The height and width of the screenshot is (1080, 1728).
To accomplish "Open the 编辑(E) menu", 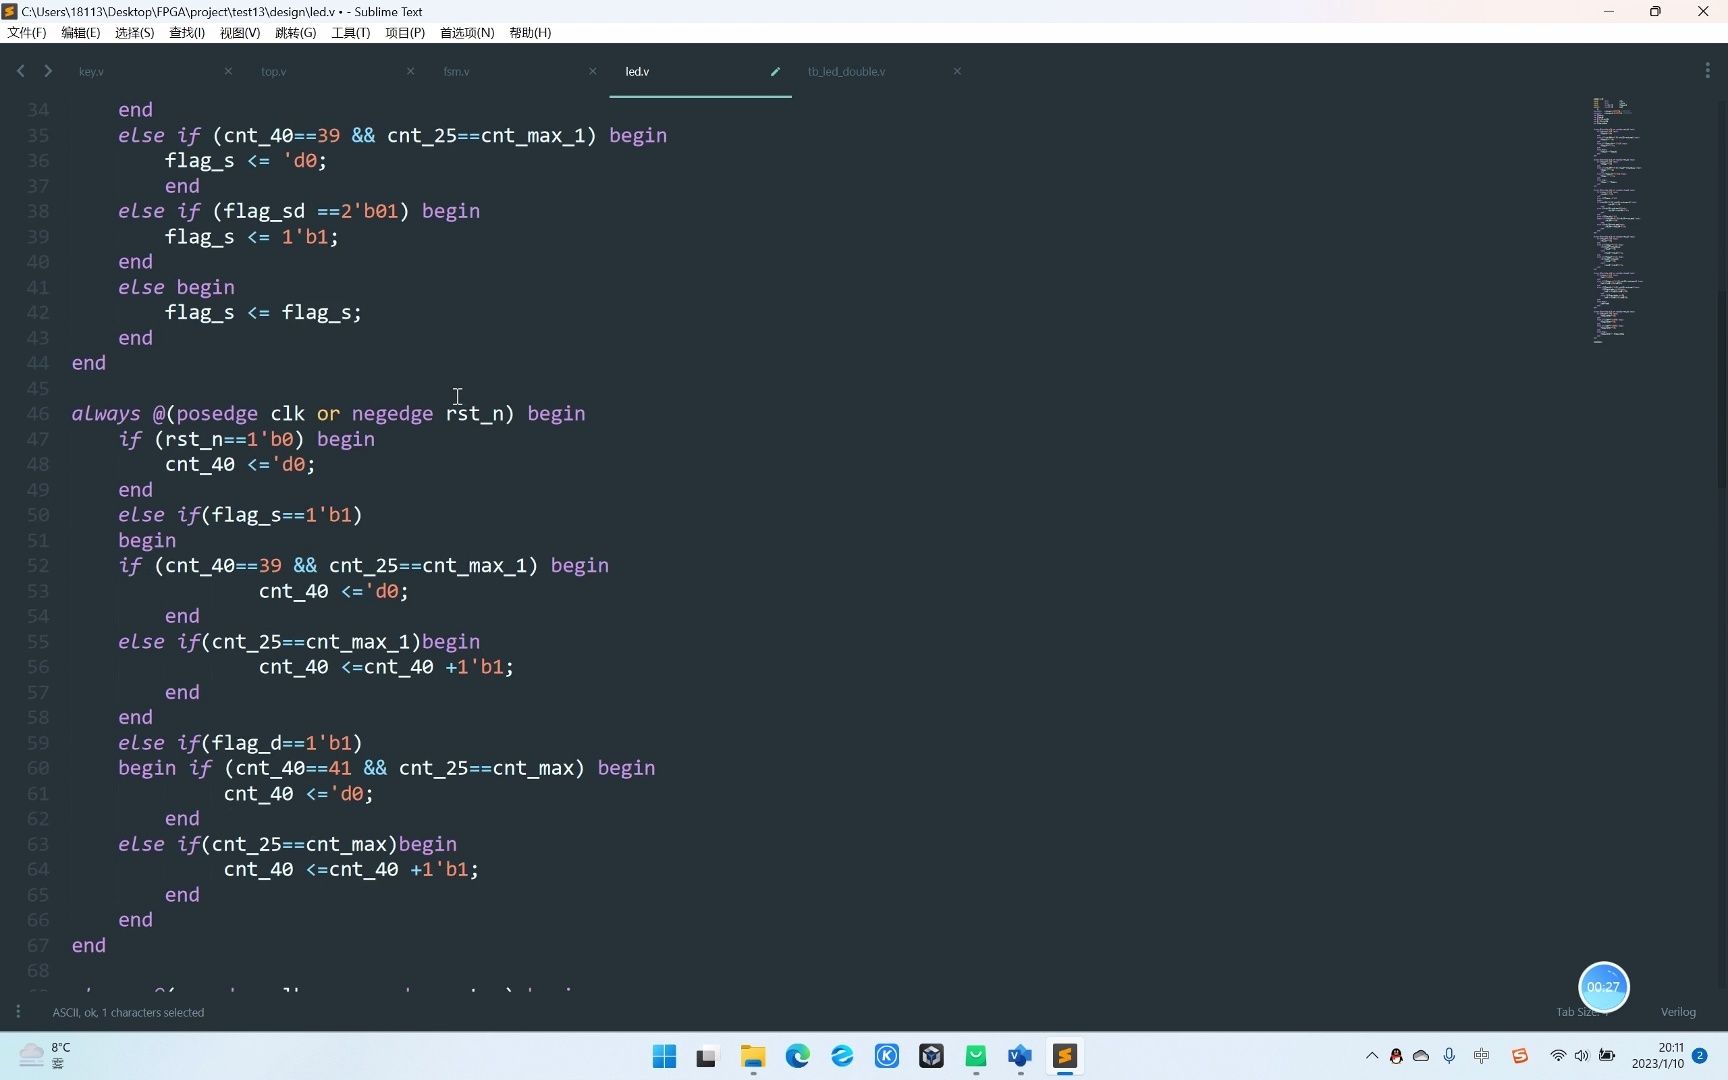I will point(81,33).
